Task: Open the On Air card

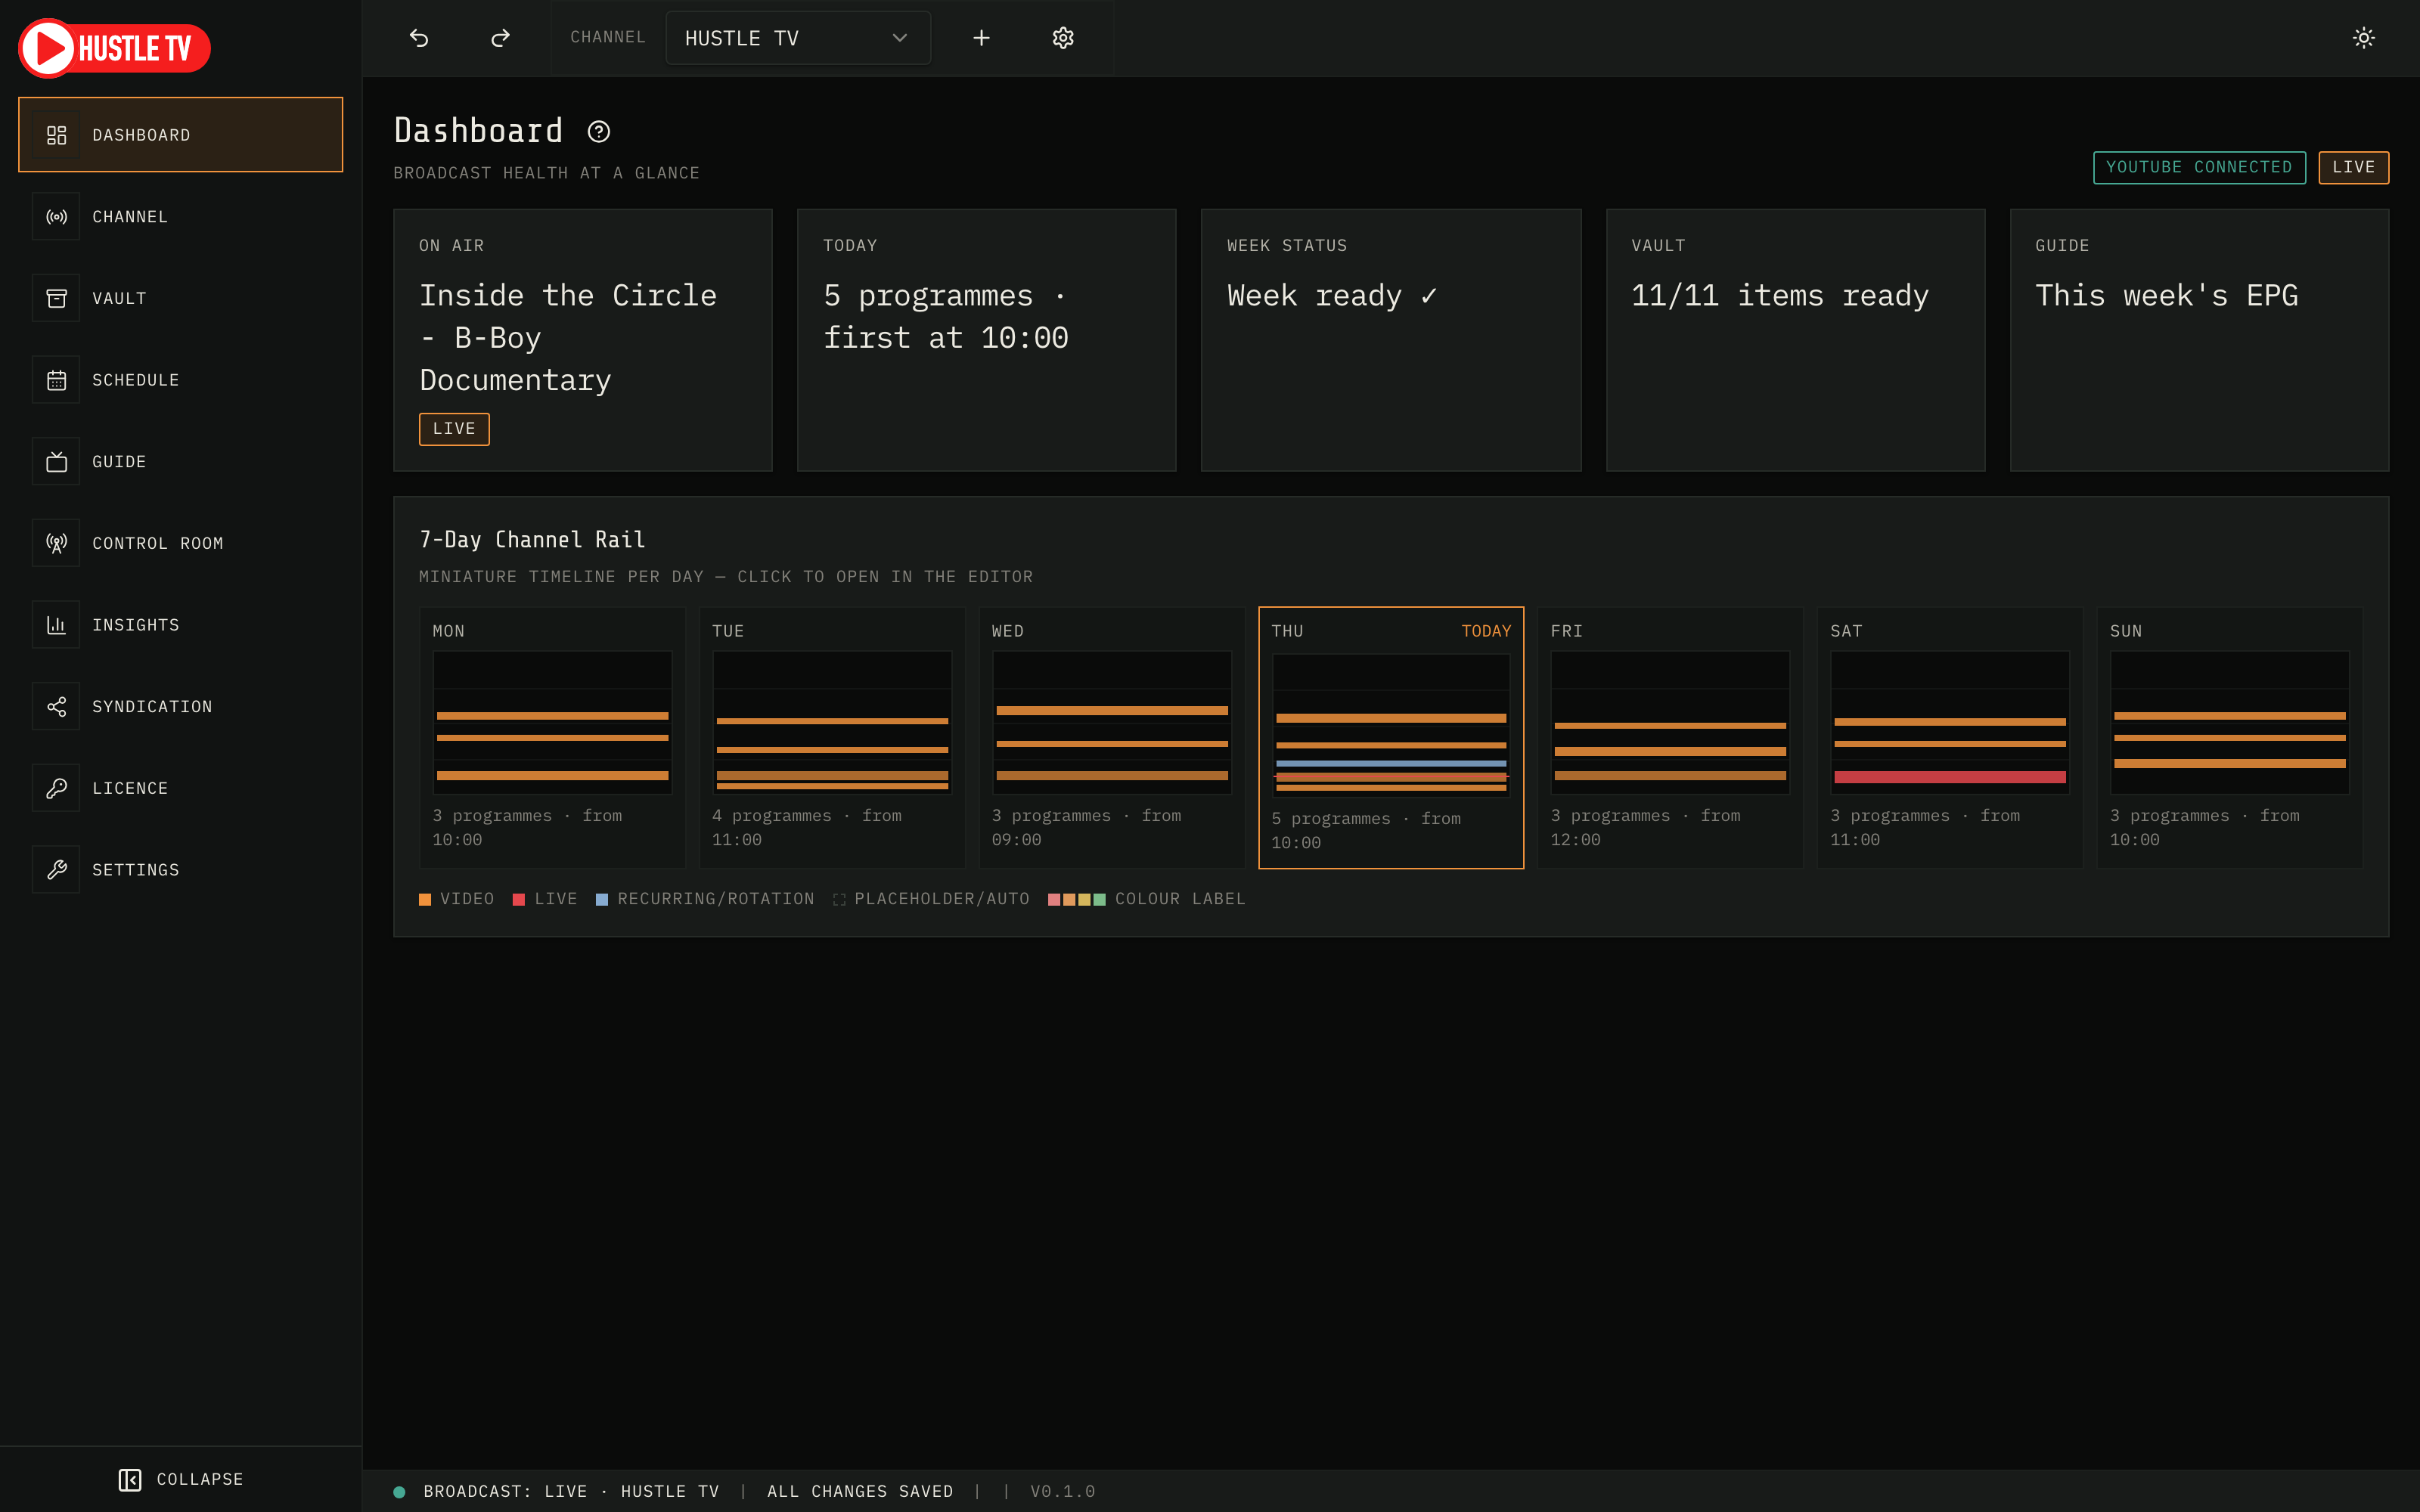Action: point(583,340)
